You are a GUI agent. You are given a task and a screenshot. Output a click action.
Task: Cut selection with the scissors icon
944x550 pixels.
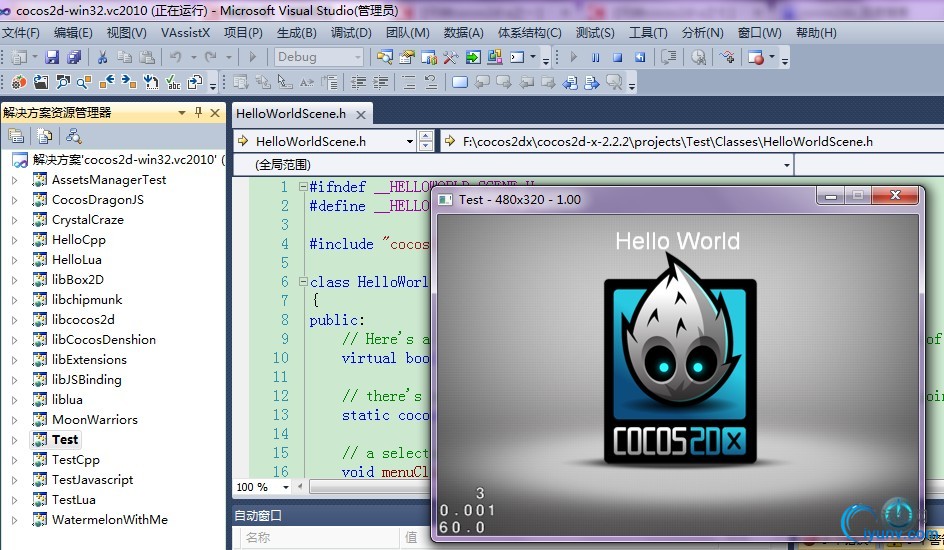point(102,57)
